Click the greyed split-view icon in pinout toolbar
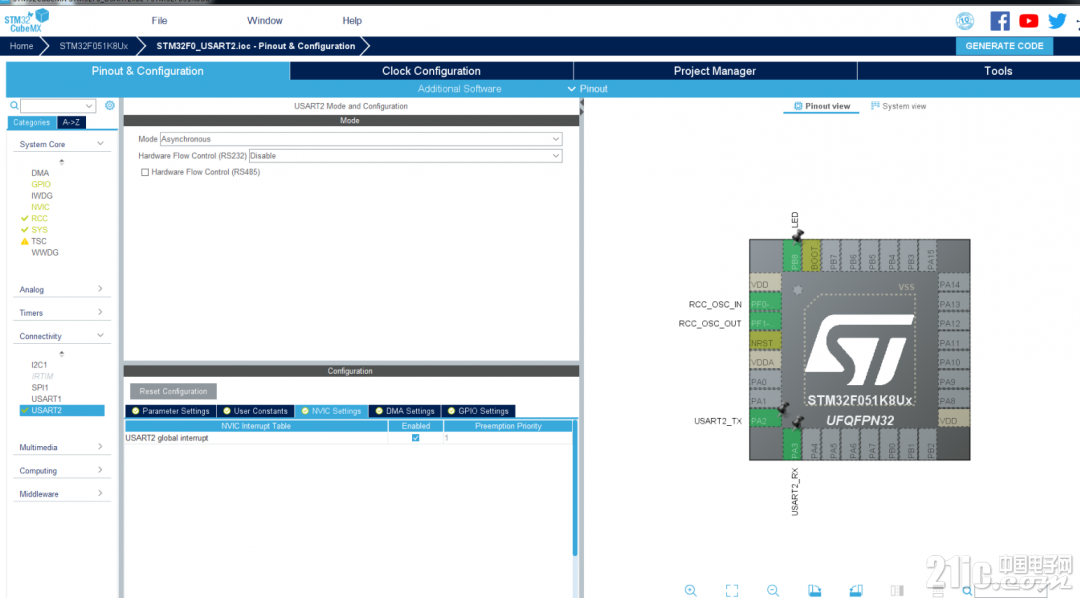This screenshot has width=1080, height=598. click(897, 590)
